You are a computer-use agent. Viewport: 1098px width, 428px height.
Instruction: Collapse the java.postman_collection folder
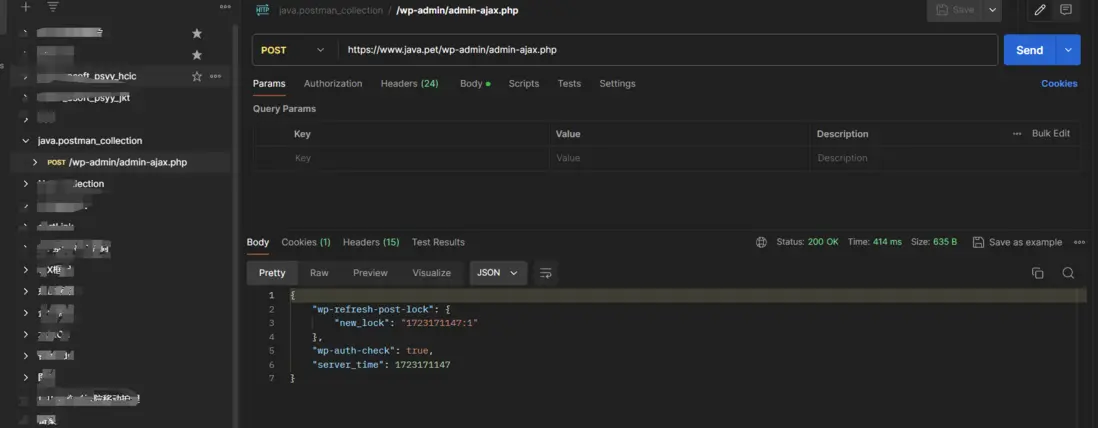coord(26,141)
